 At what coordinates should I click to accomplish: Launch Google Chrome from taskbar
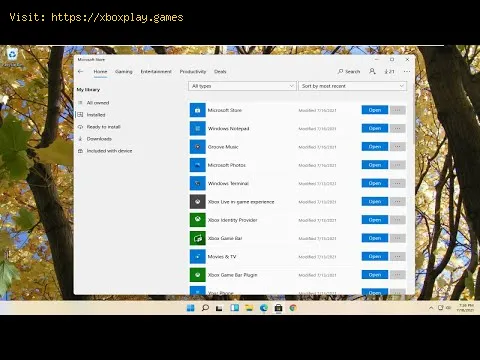pyautogui.click(x=293, y=308)
